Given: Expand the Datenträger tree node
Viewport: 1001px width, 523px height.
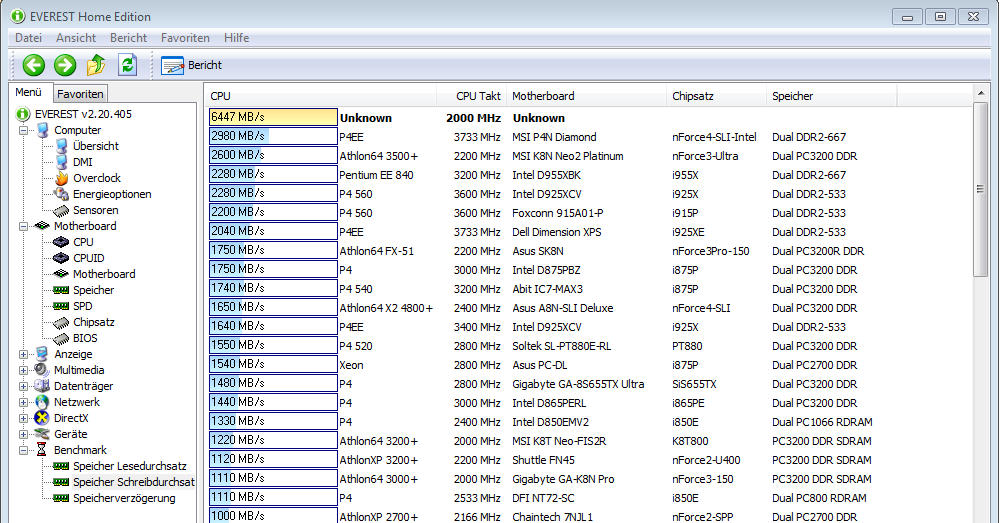Looking at the screenshot, I should [x=24, y=386].
